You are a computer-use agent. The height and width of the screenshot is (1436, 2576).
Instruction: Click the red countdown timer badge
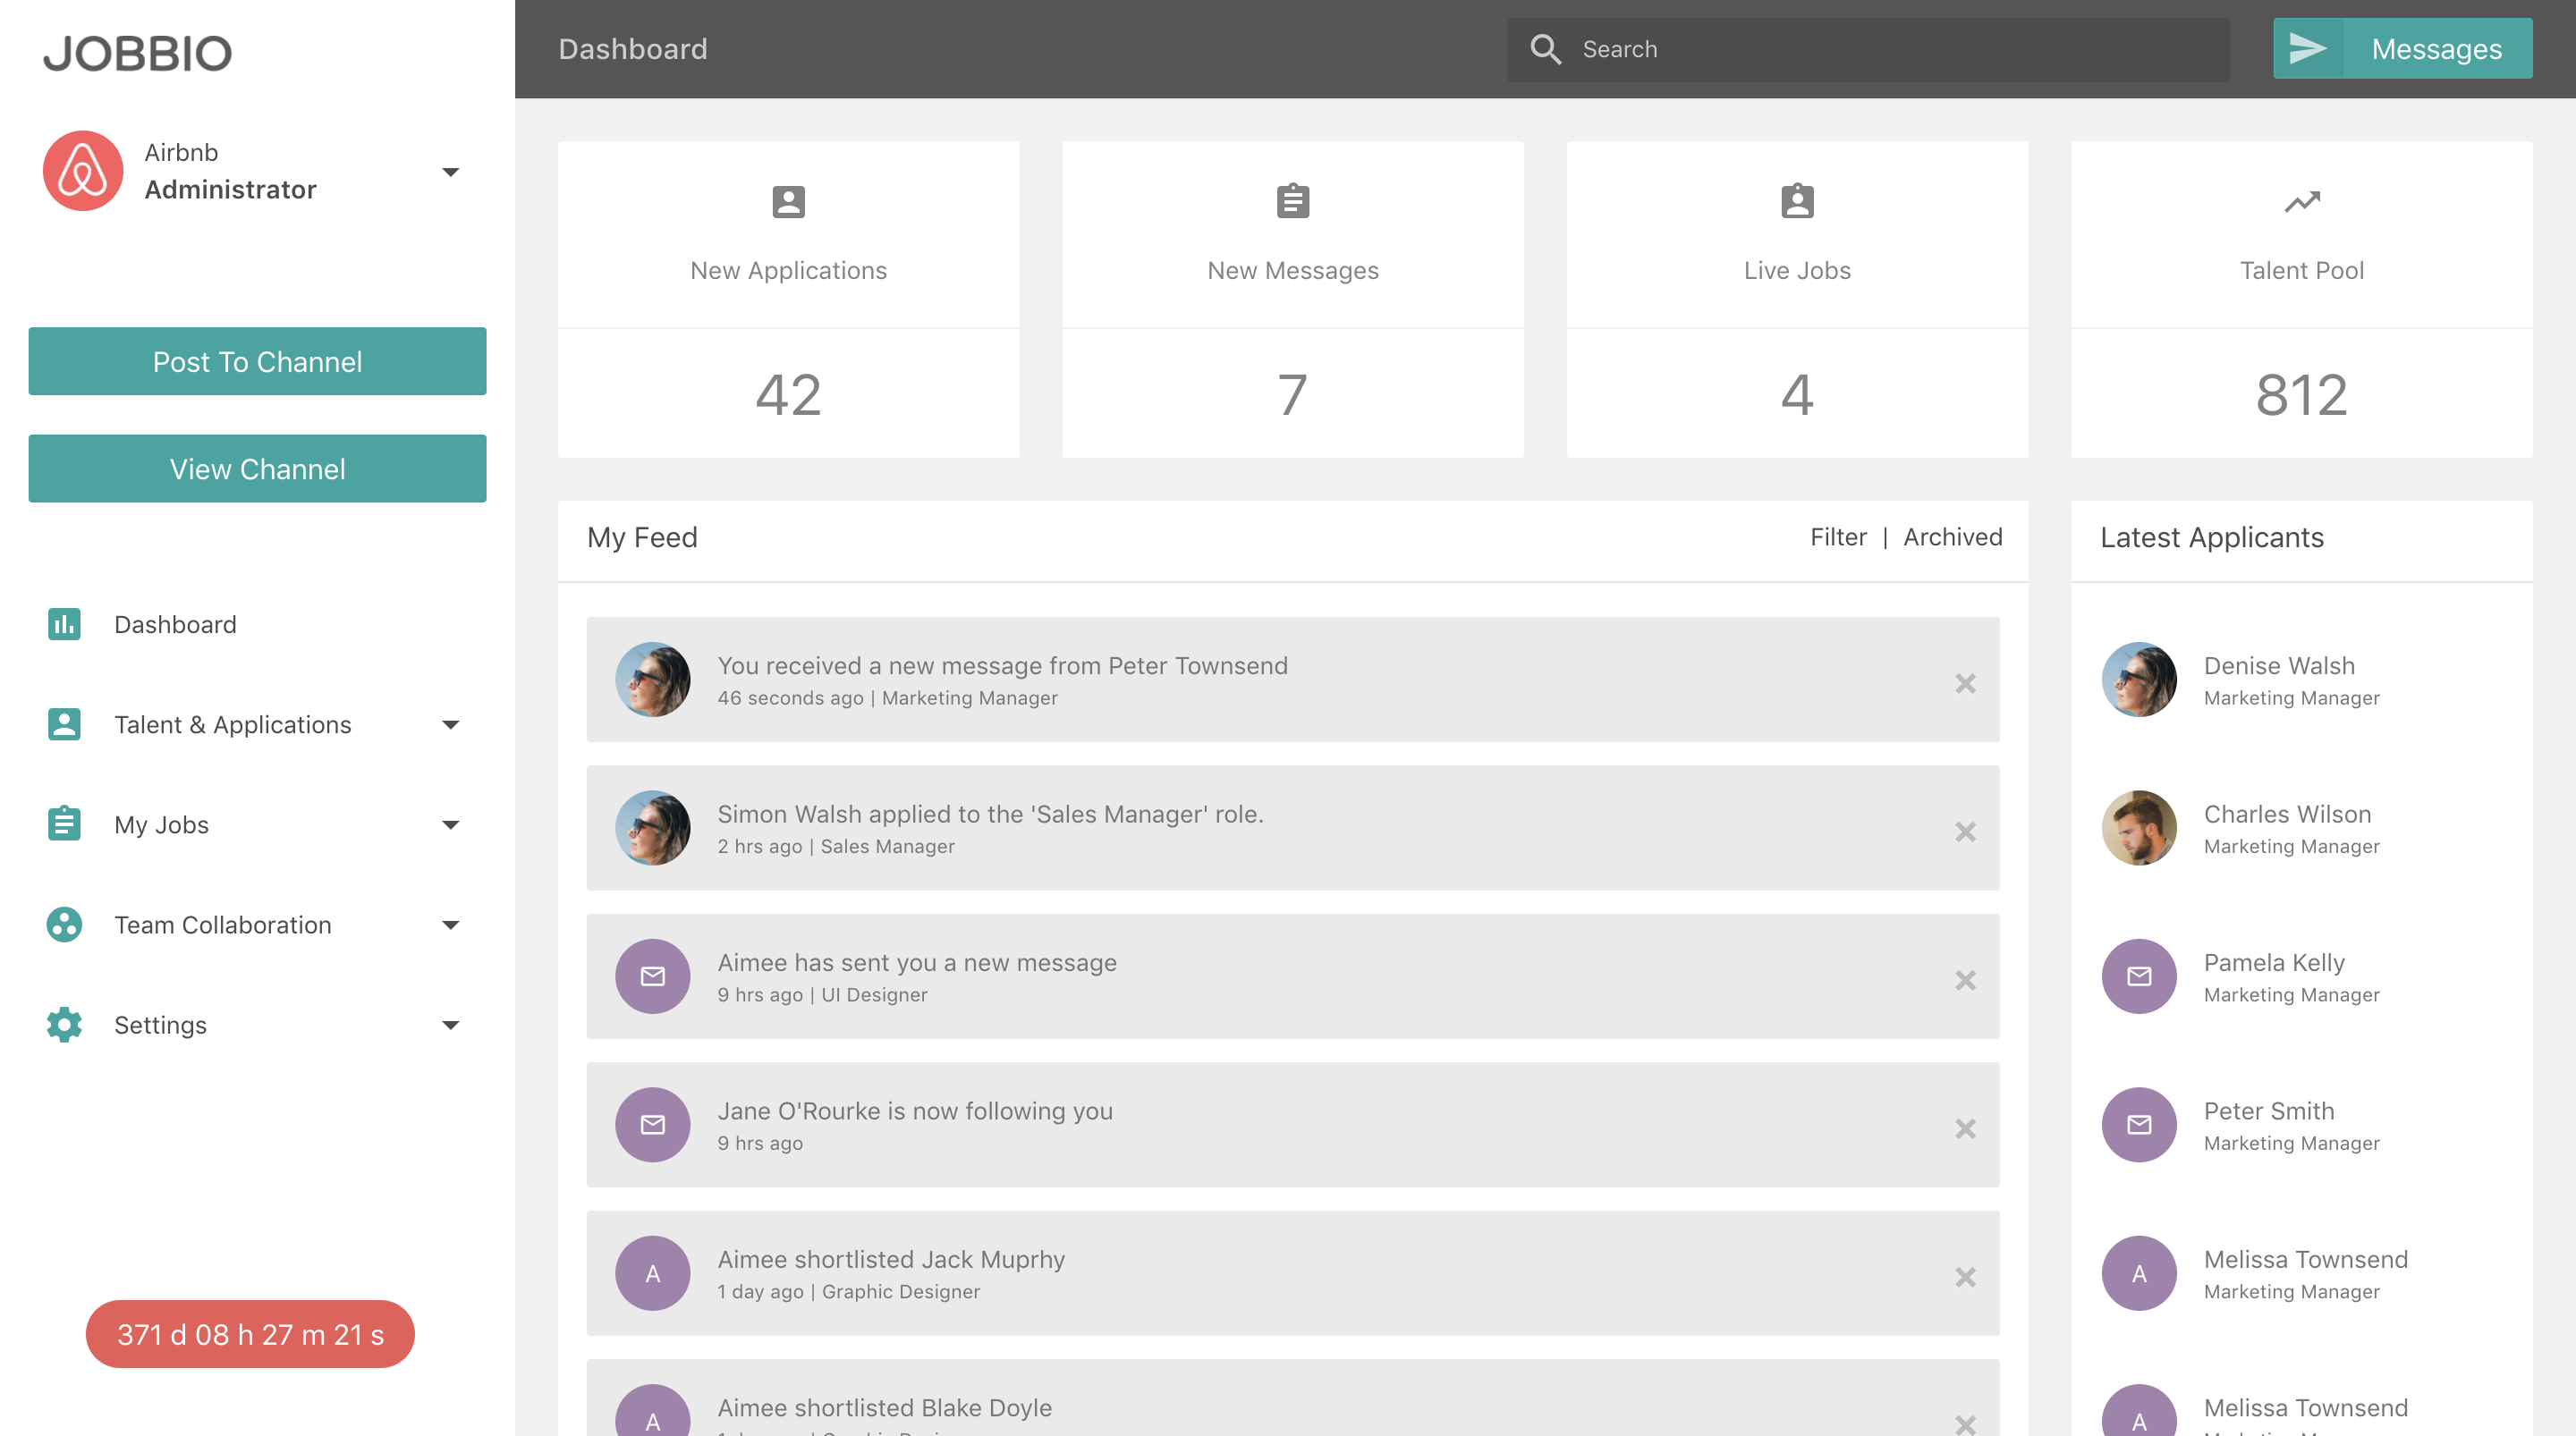click(250, 1334)
